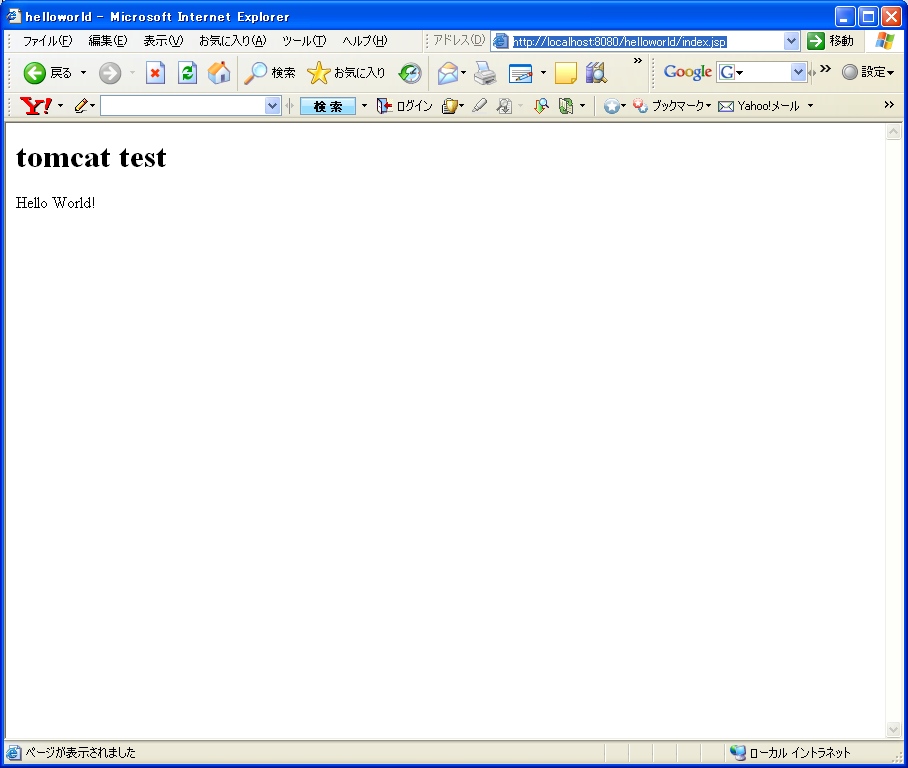This screenshot has width=908, height=768.
Task: Open the 編集(E) menu
Action: 108,41
